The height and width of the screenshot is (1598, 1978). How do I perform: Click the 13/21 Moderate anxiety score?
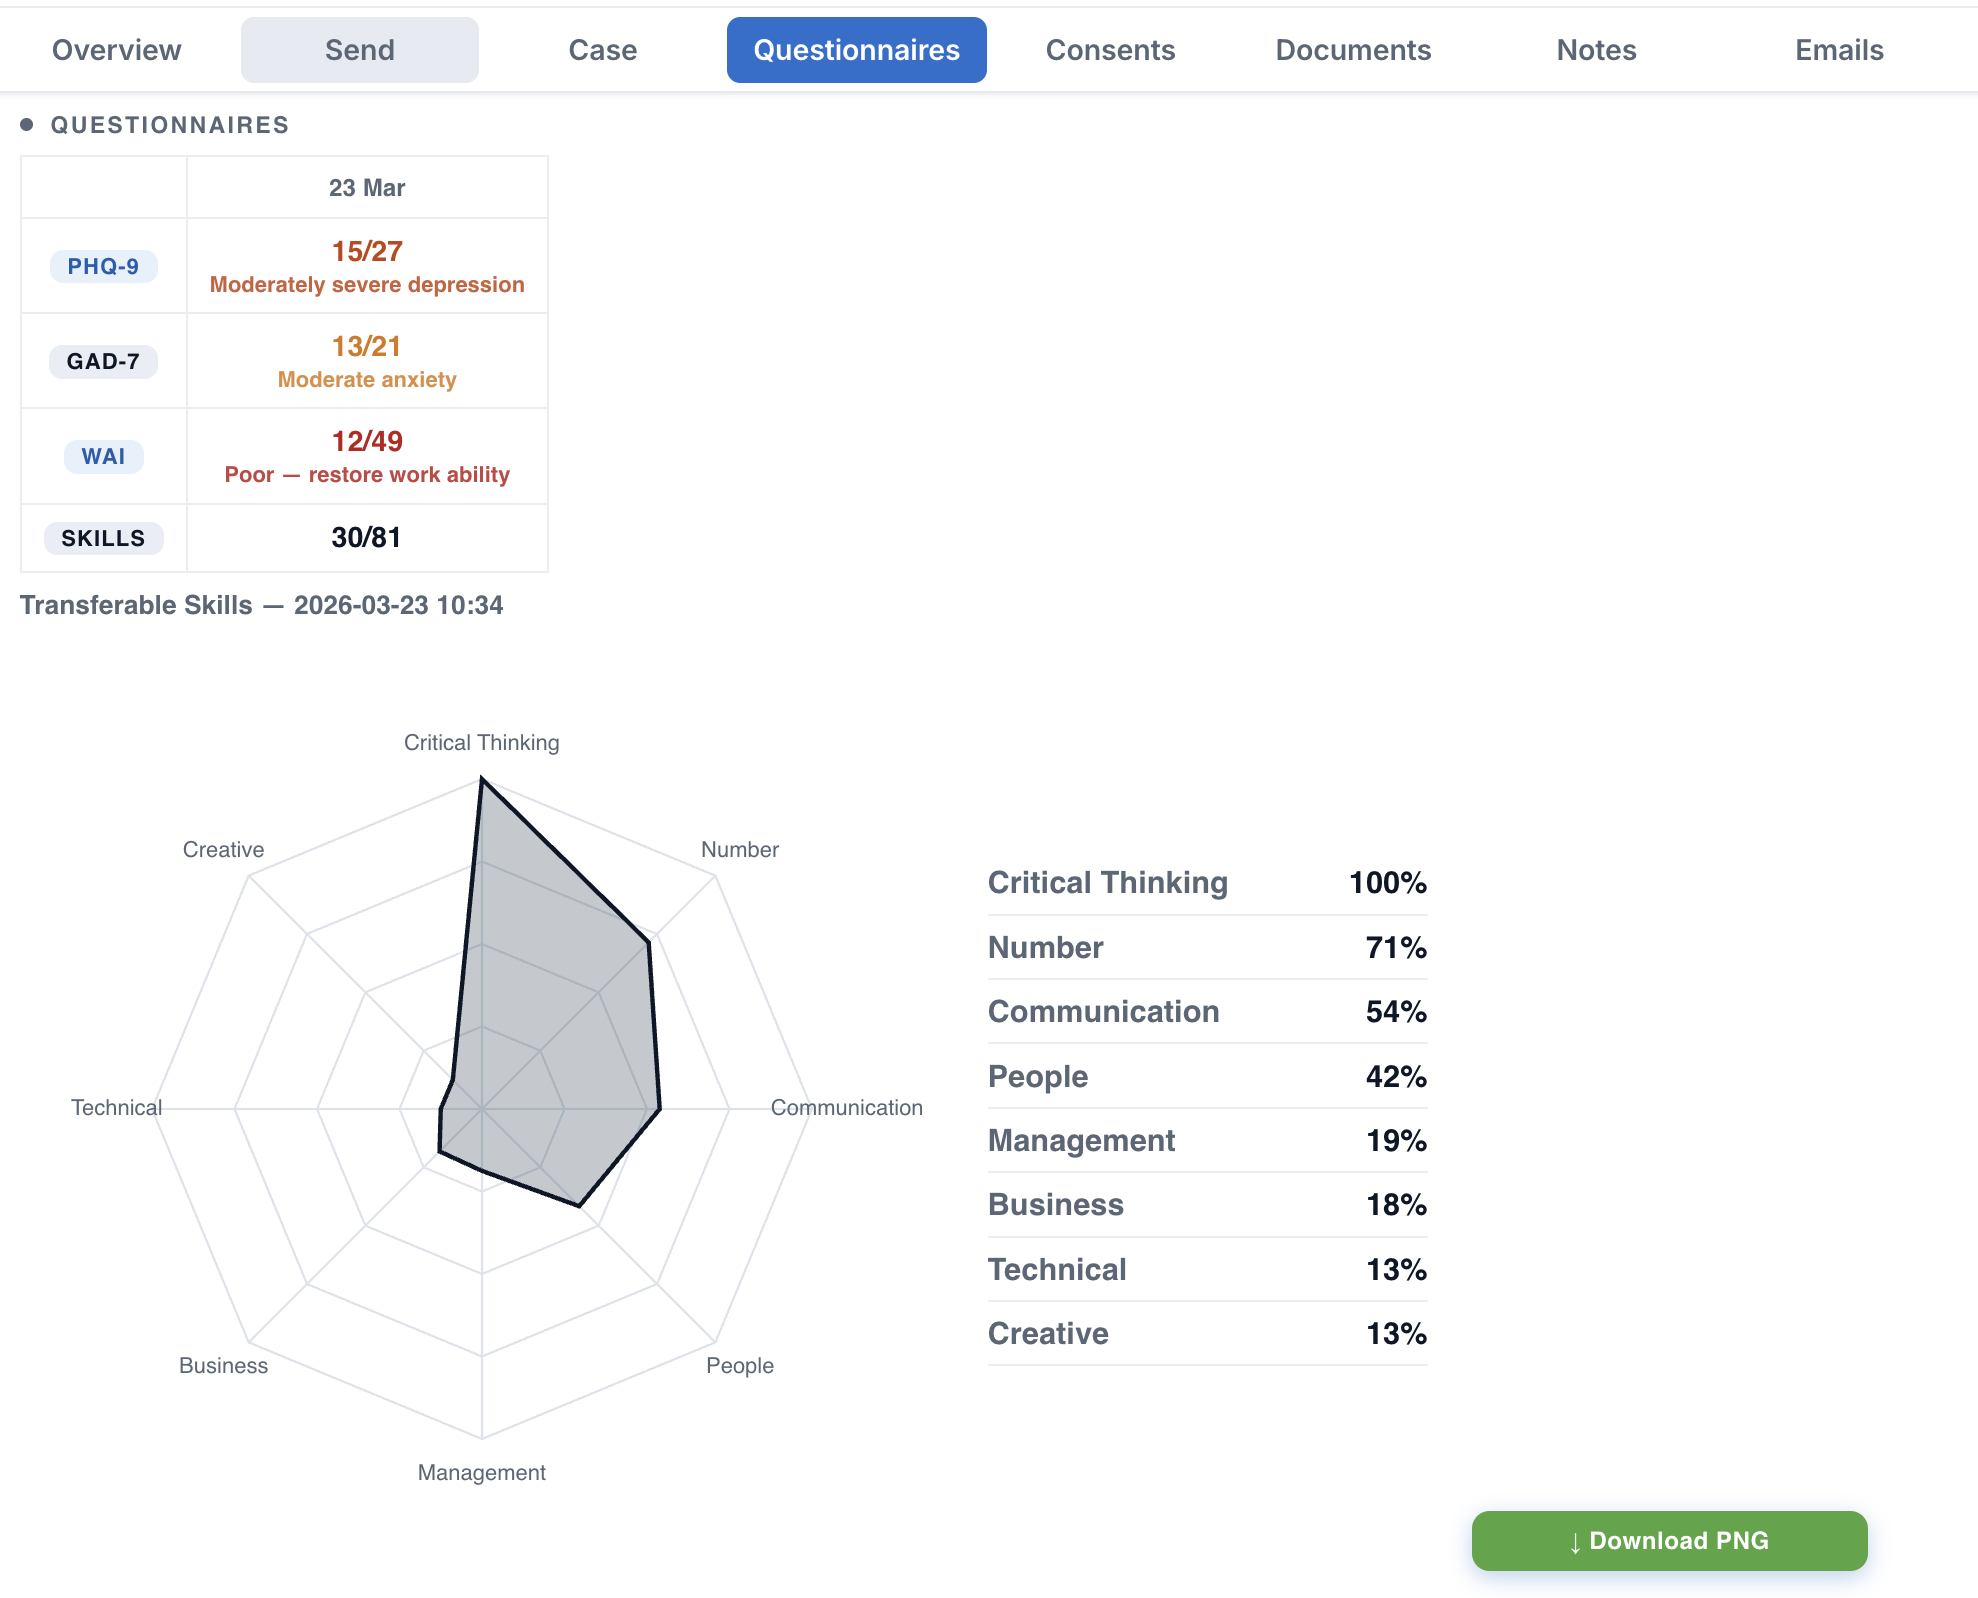coord(367,361)
